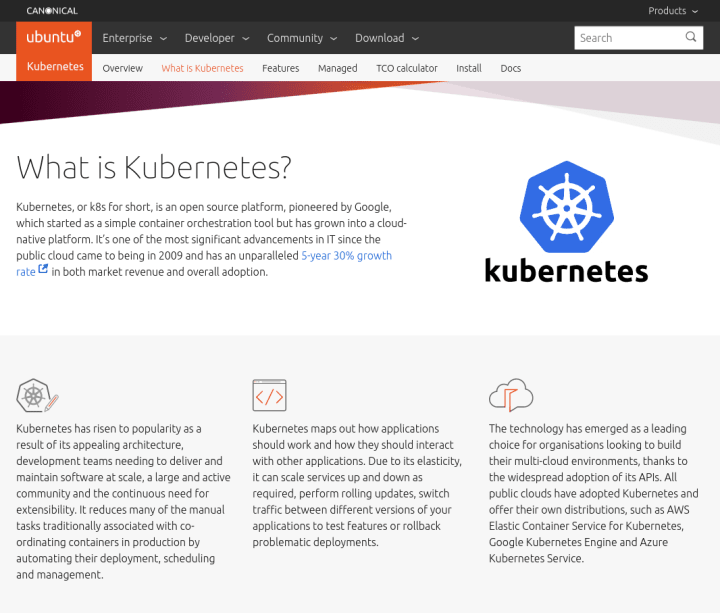Expand the Community menu
The height and width of the screenshot is (613, 720).
(302, 38)
